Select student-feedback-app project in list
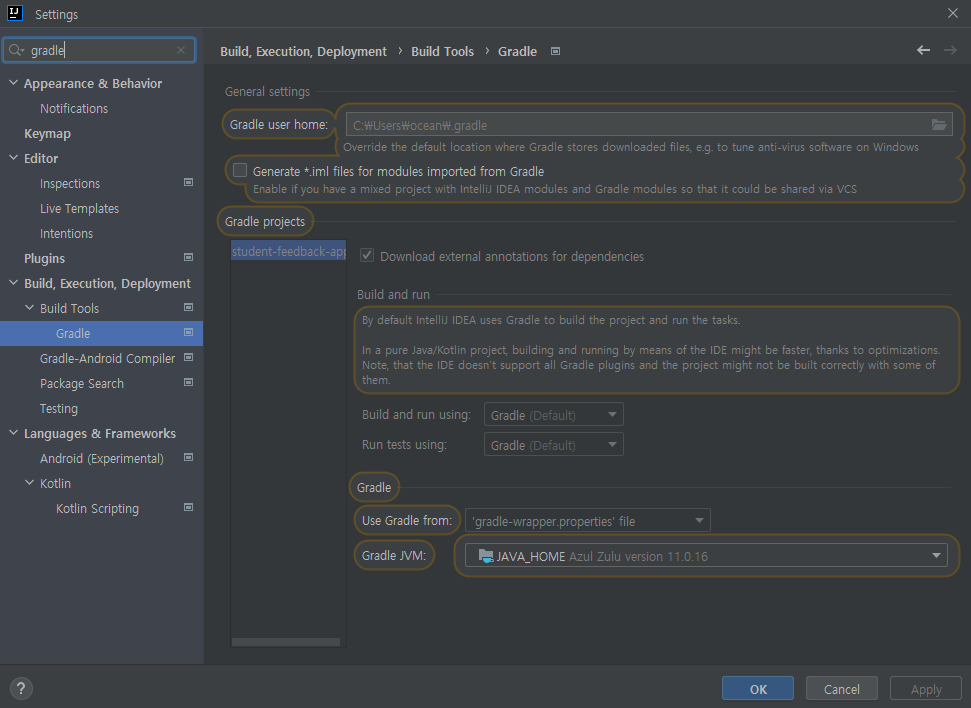This screenshot has height=708, width=971. pos(289,251)
